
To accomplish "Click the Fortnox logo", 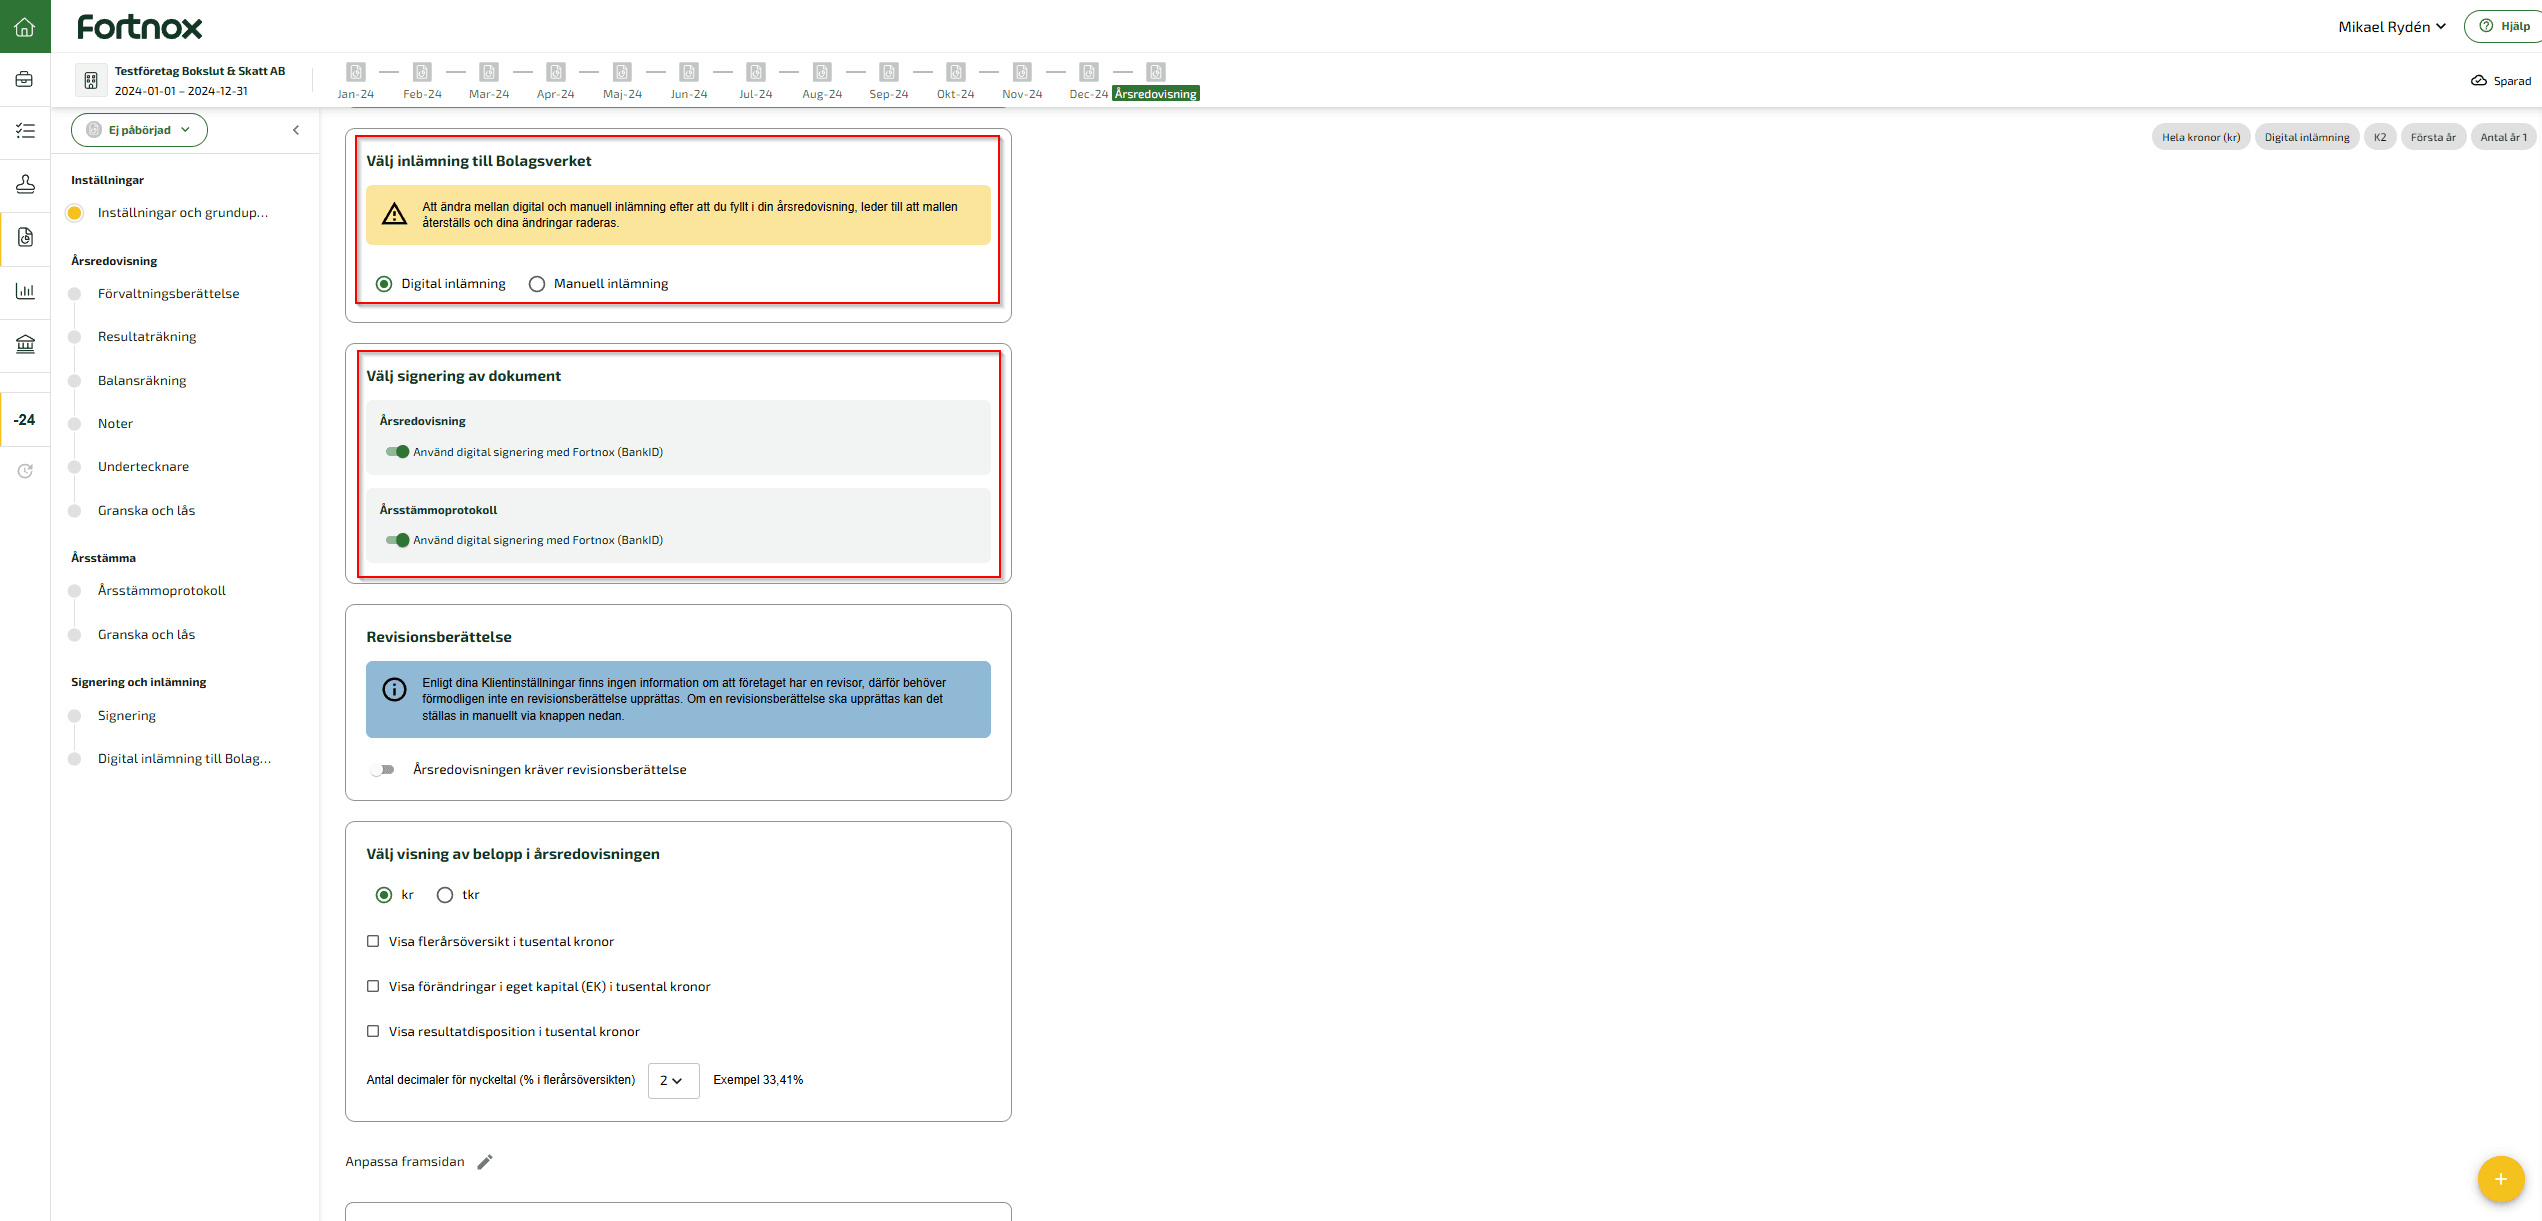I will point(140,27).
